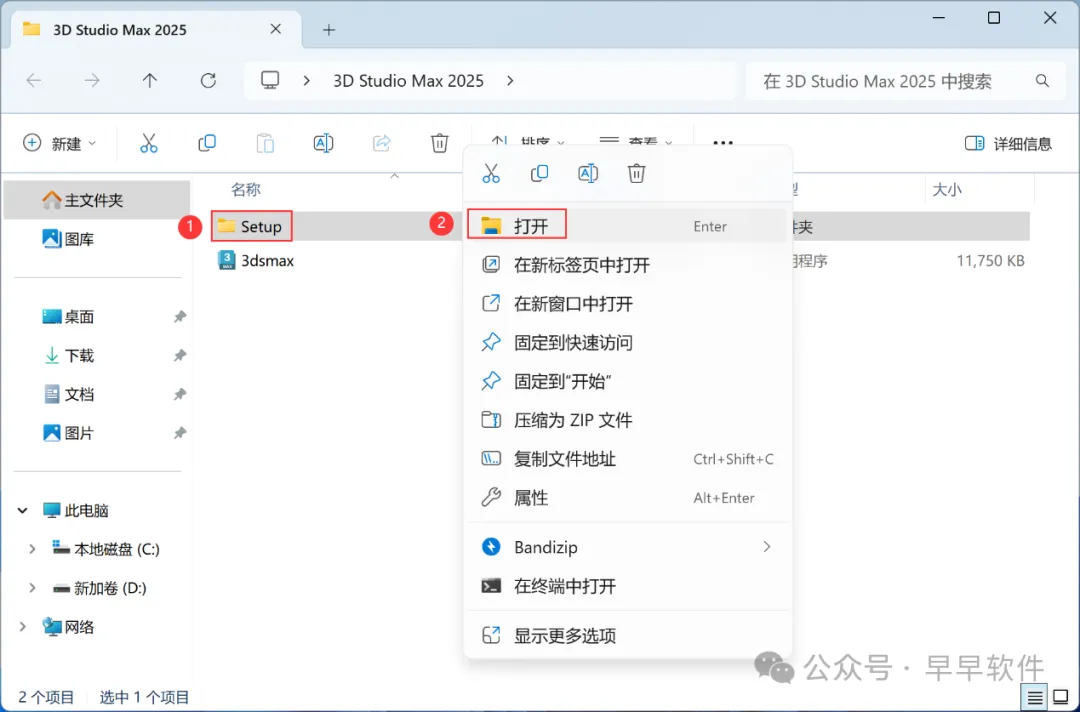
Task: Click the 3D Studio Max 2025 tab title
Action: point(120,30)
